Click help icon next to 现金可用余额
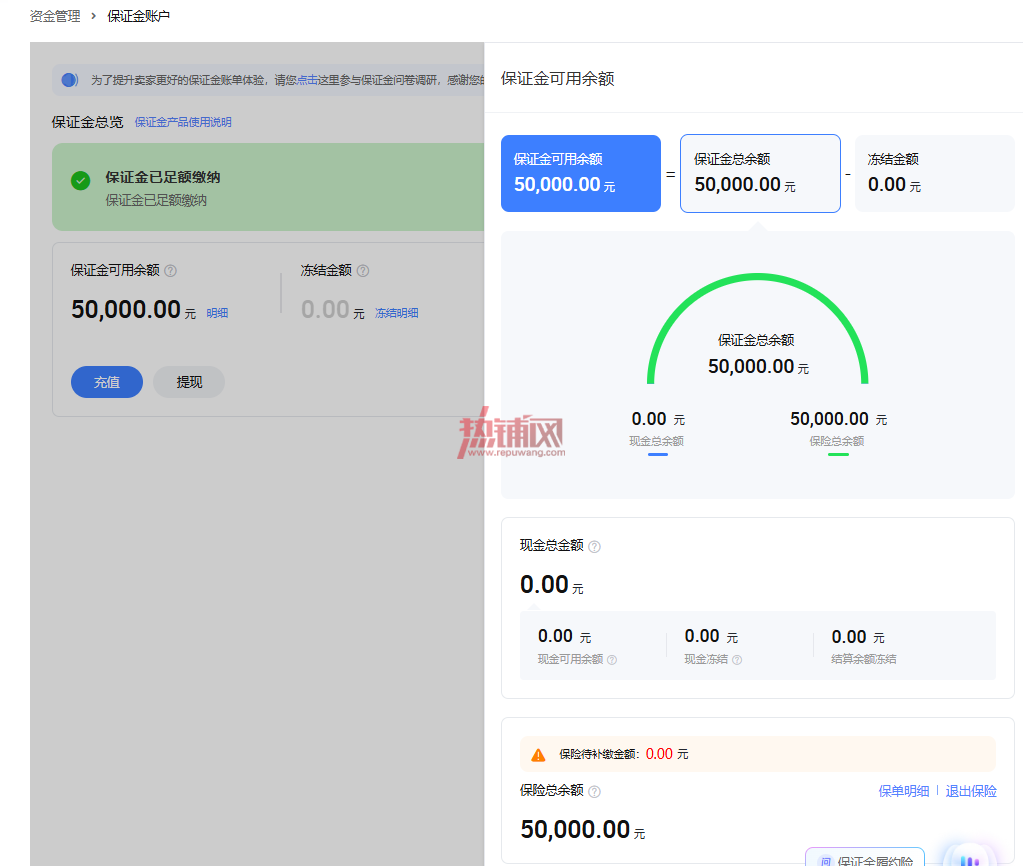This screenshot has width=1023, height=866. click(612, 660)
